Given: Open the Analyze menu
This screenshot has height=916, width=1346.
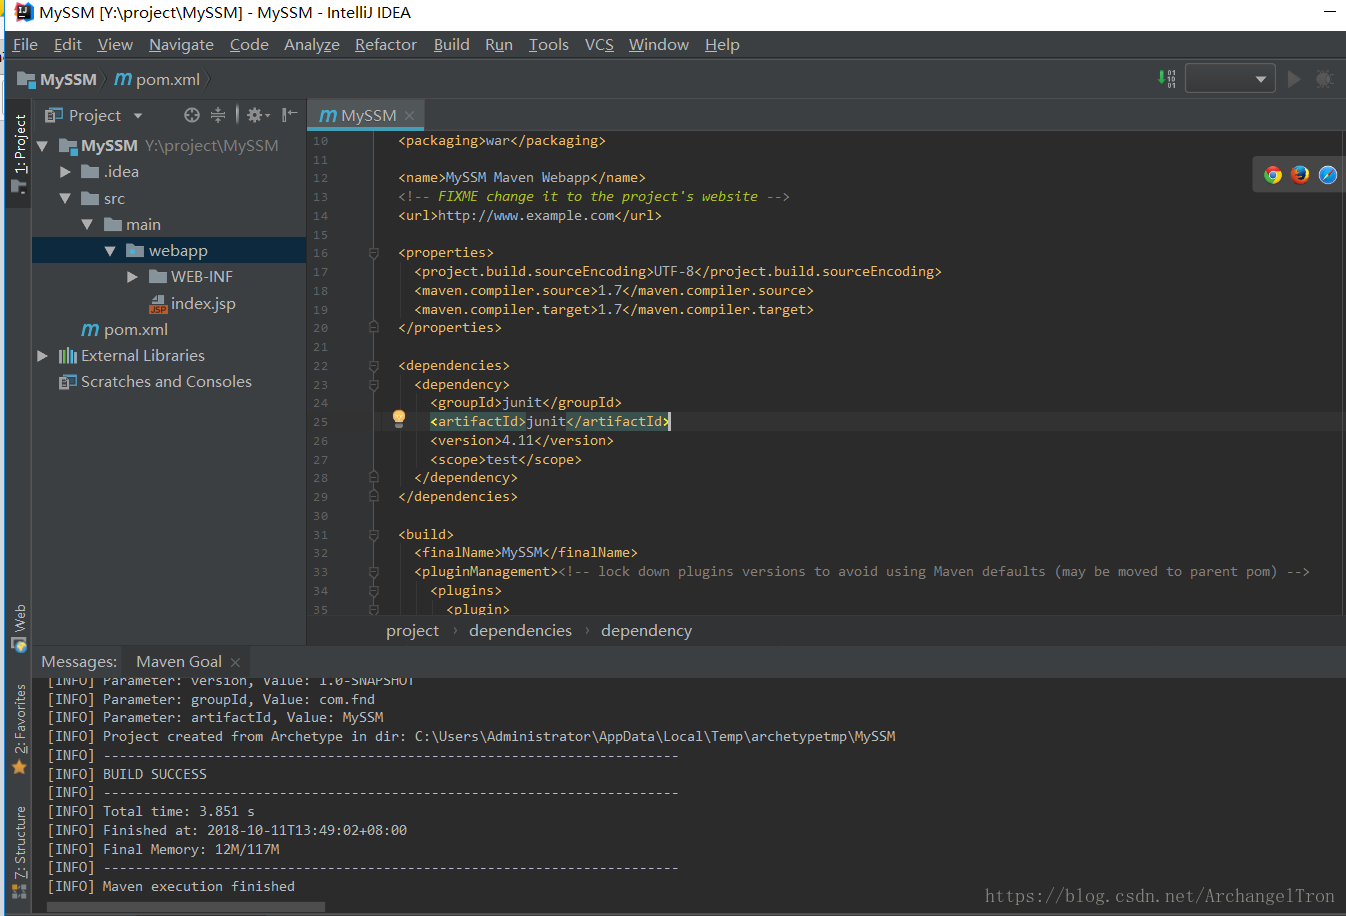Looking at the screenshot, I should 312,44.
